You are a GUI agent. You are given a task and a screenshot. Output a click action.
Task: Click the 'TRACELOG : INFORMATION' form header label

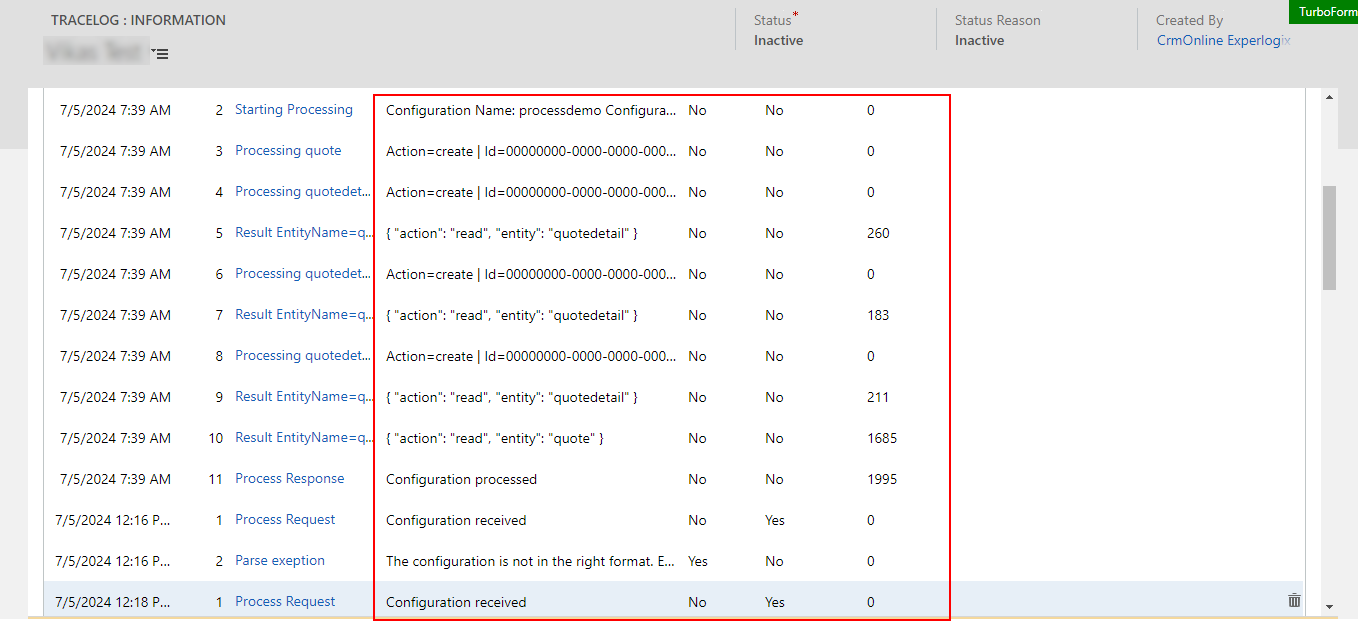[x=139, y=20]
